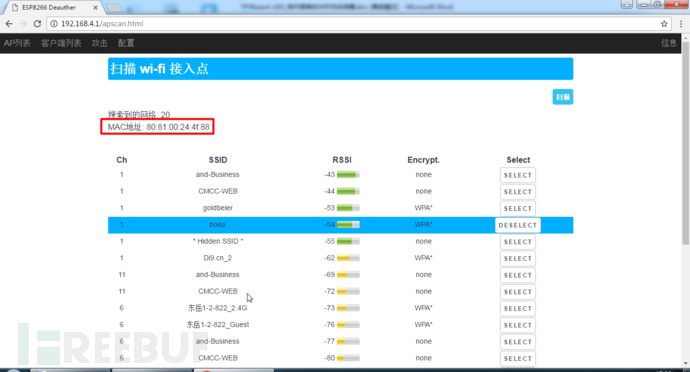690x372 pixels.
Task: Open the 客户端列表 menu item
Action: [61, 43]
